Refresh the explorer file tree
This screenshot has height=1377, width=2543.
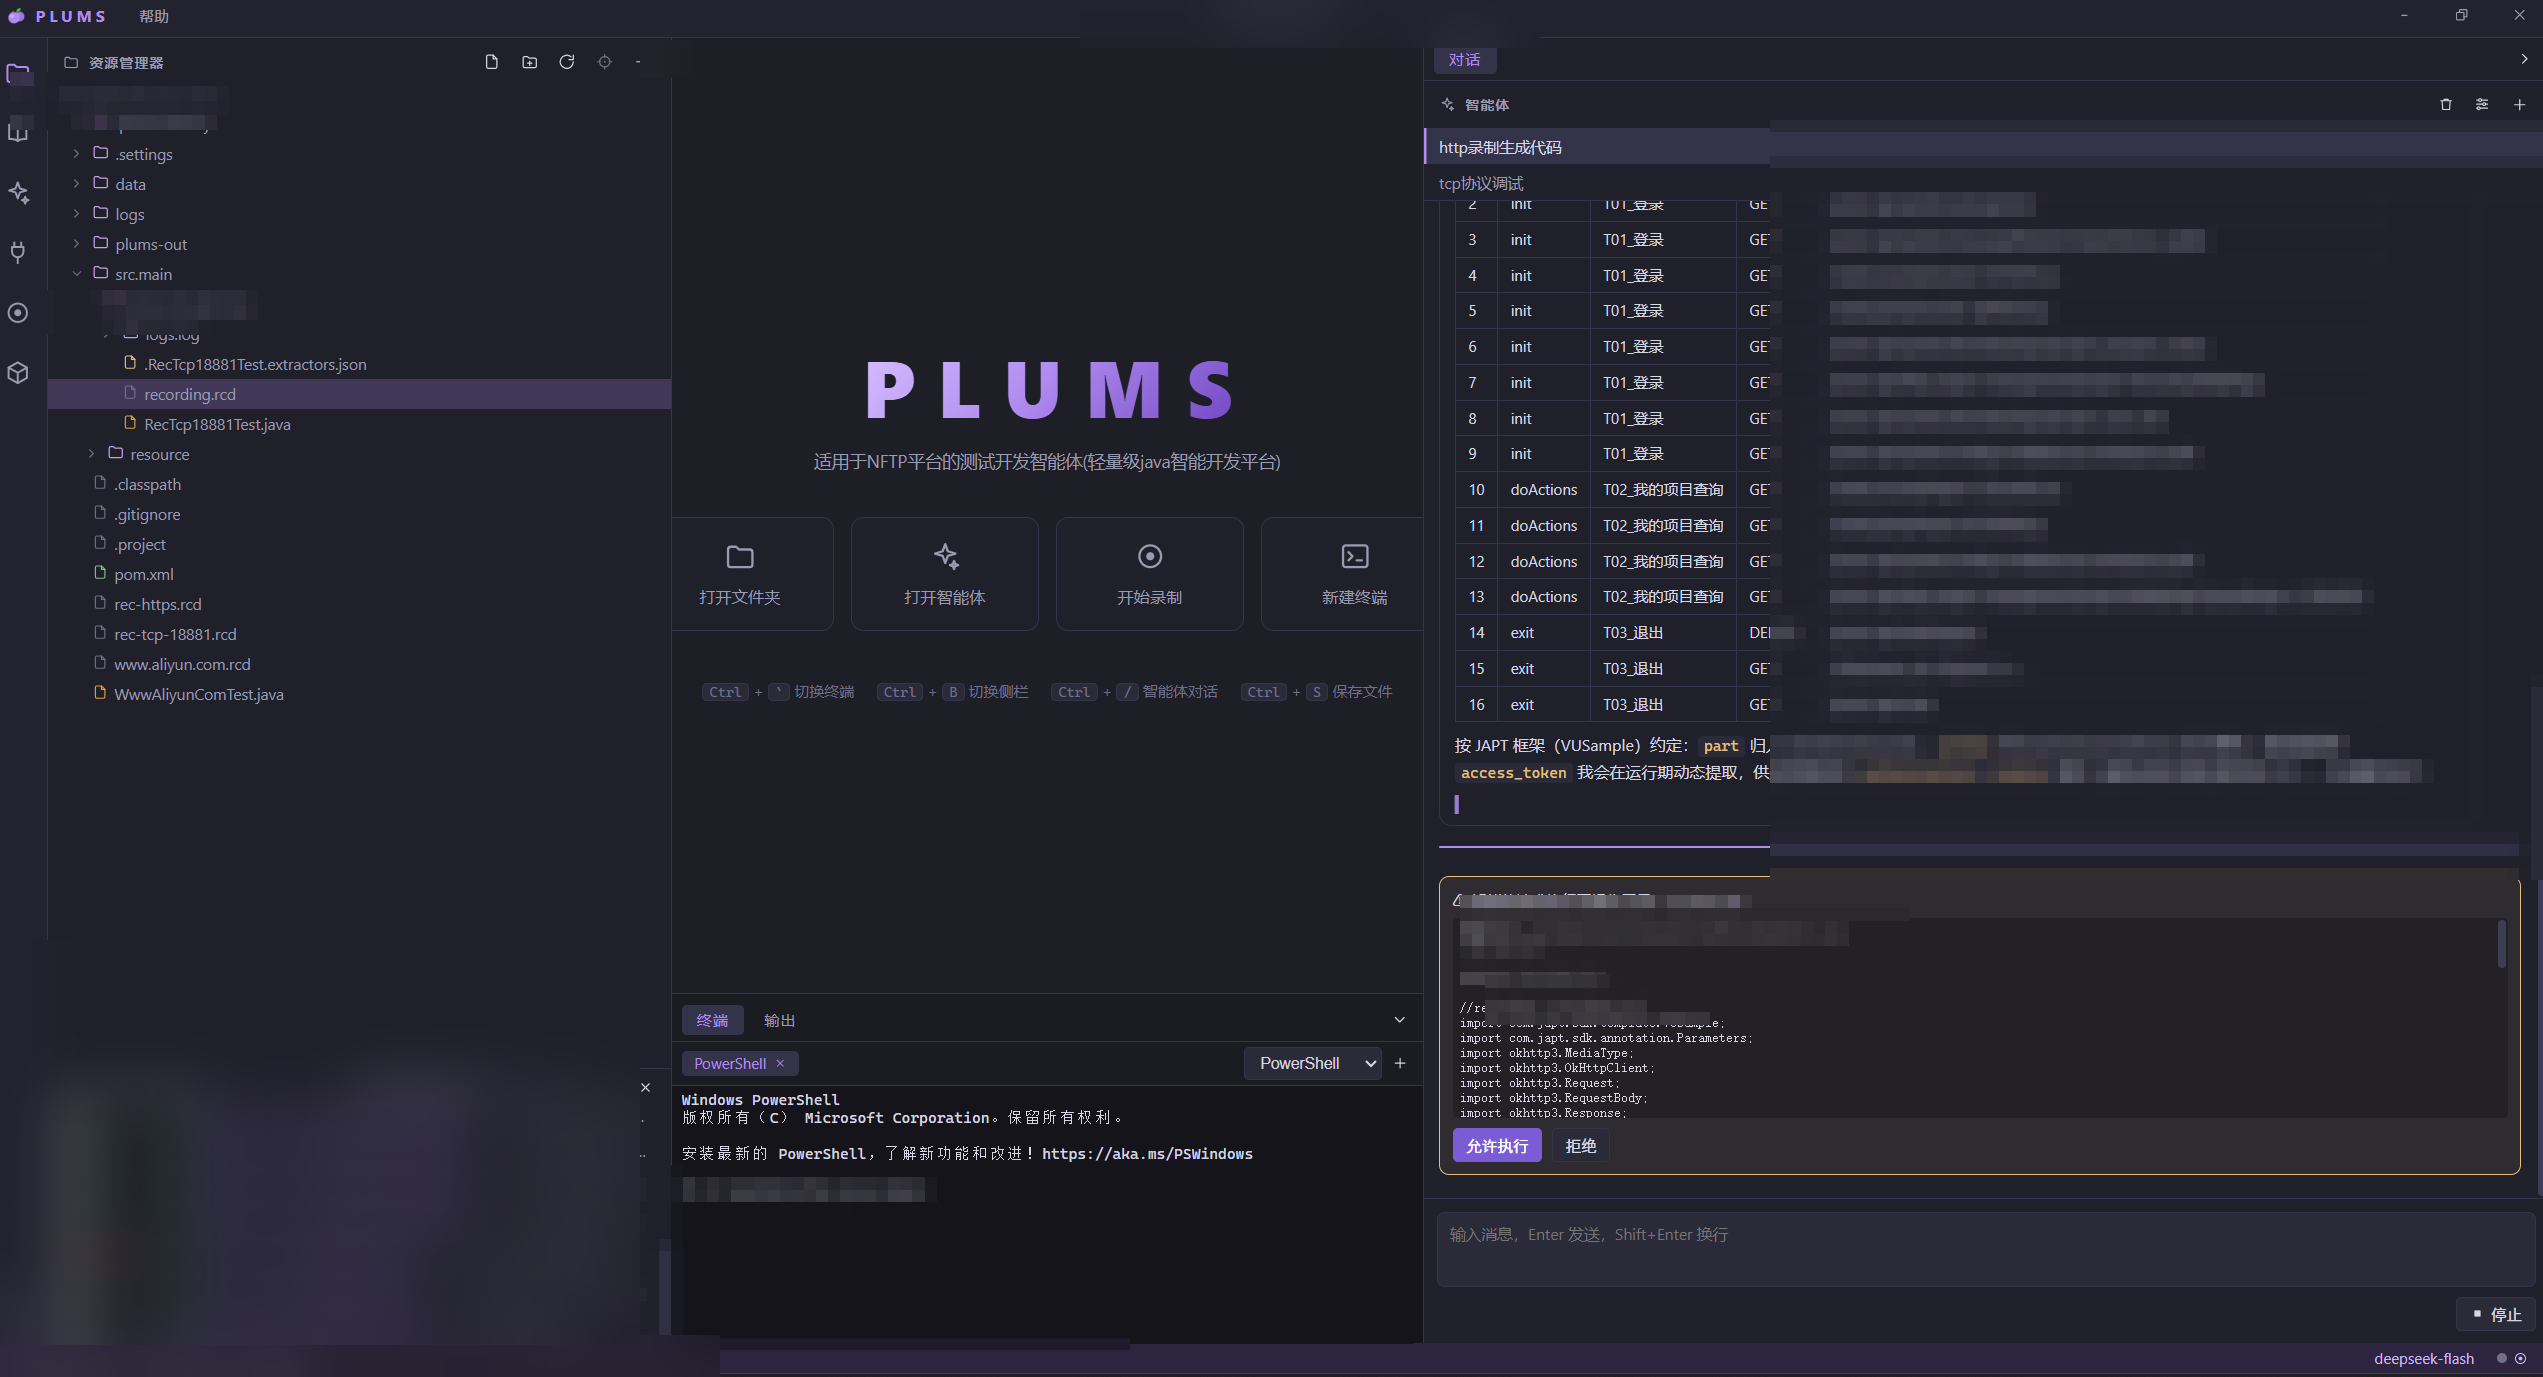567,62
